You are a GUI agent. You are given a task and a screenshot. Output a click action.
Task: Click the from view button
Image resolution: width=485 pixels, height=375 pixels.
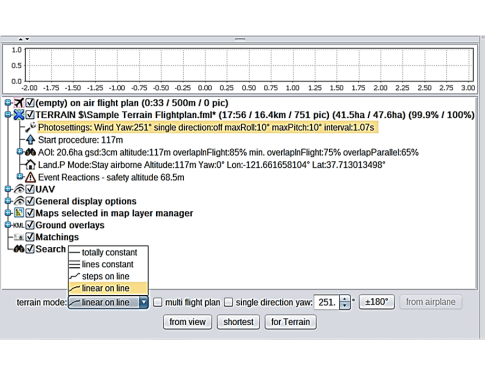(x=187, y=322)
